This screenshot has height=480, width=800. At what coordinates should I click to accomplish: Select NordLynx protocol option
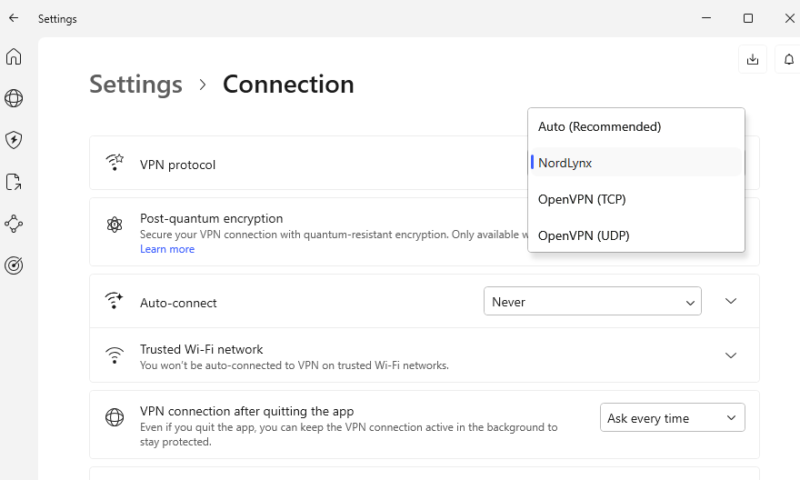click(x=636, y=163)
